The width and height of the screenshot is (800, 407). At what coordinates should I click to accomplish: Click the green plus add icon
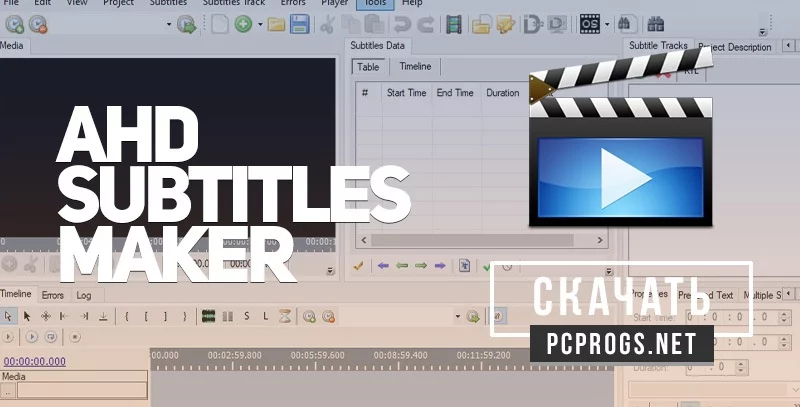point(243,24)
